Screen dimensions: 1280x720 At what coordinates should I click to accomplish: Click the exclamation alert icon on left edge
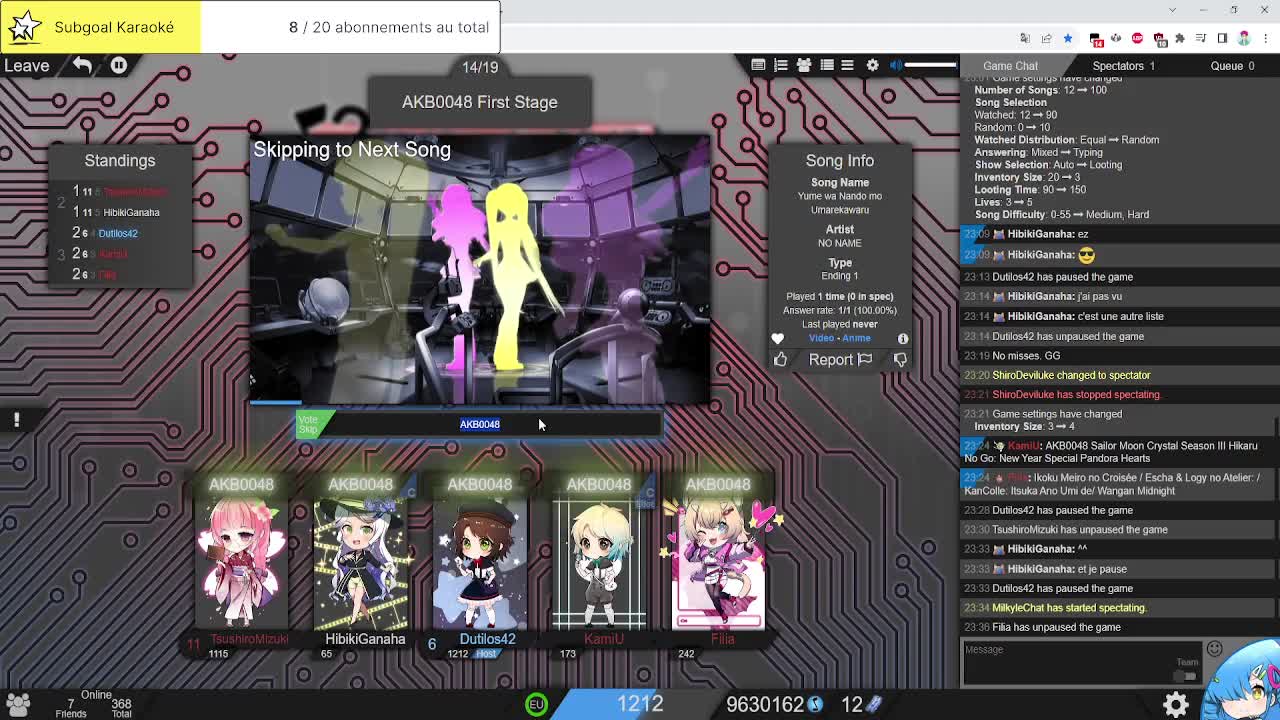point(16,420)
